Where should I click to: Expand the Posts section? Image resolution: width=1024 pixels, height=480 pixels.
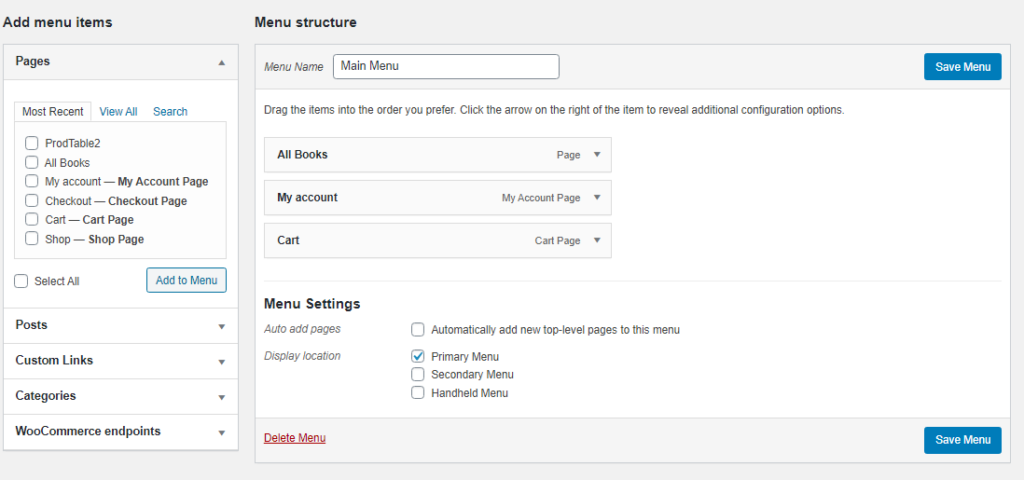221,327
